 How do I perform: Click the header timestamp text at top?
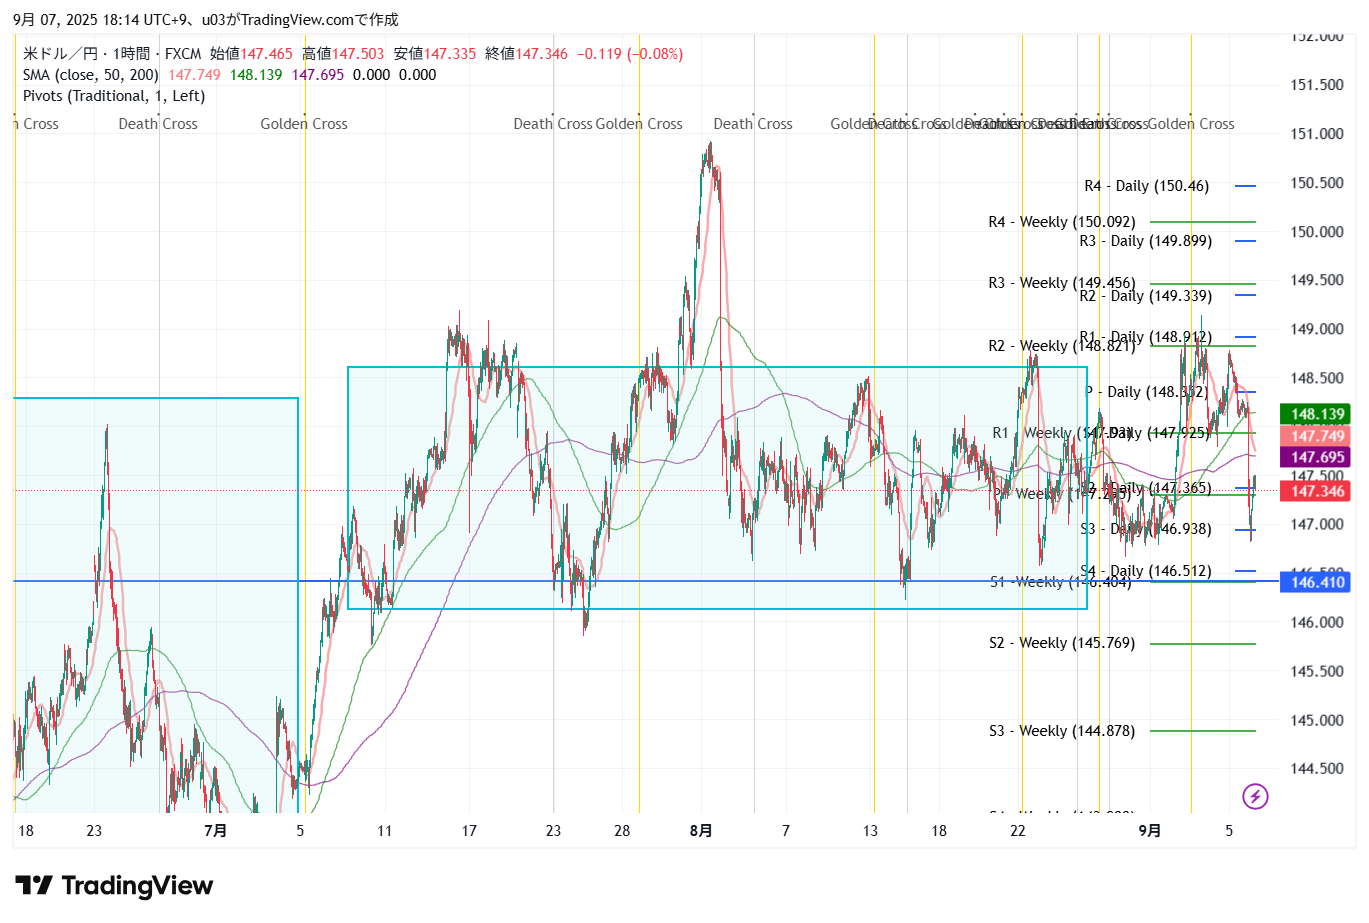206,19
